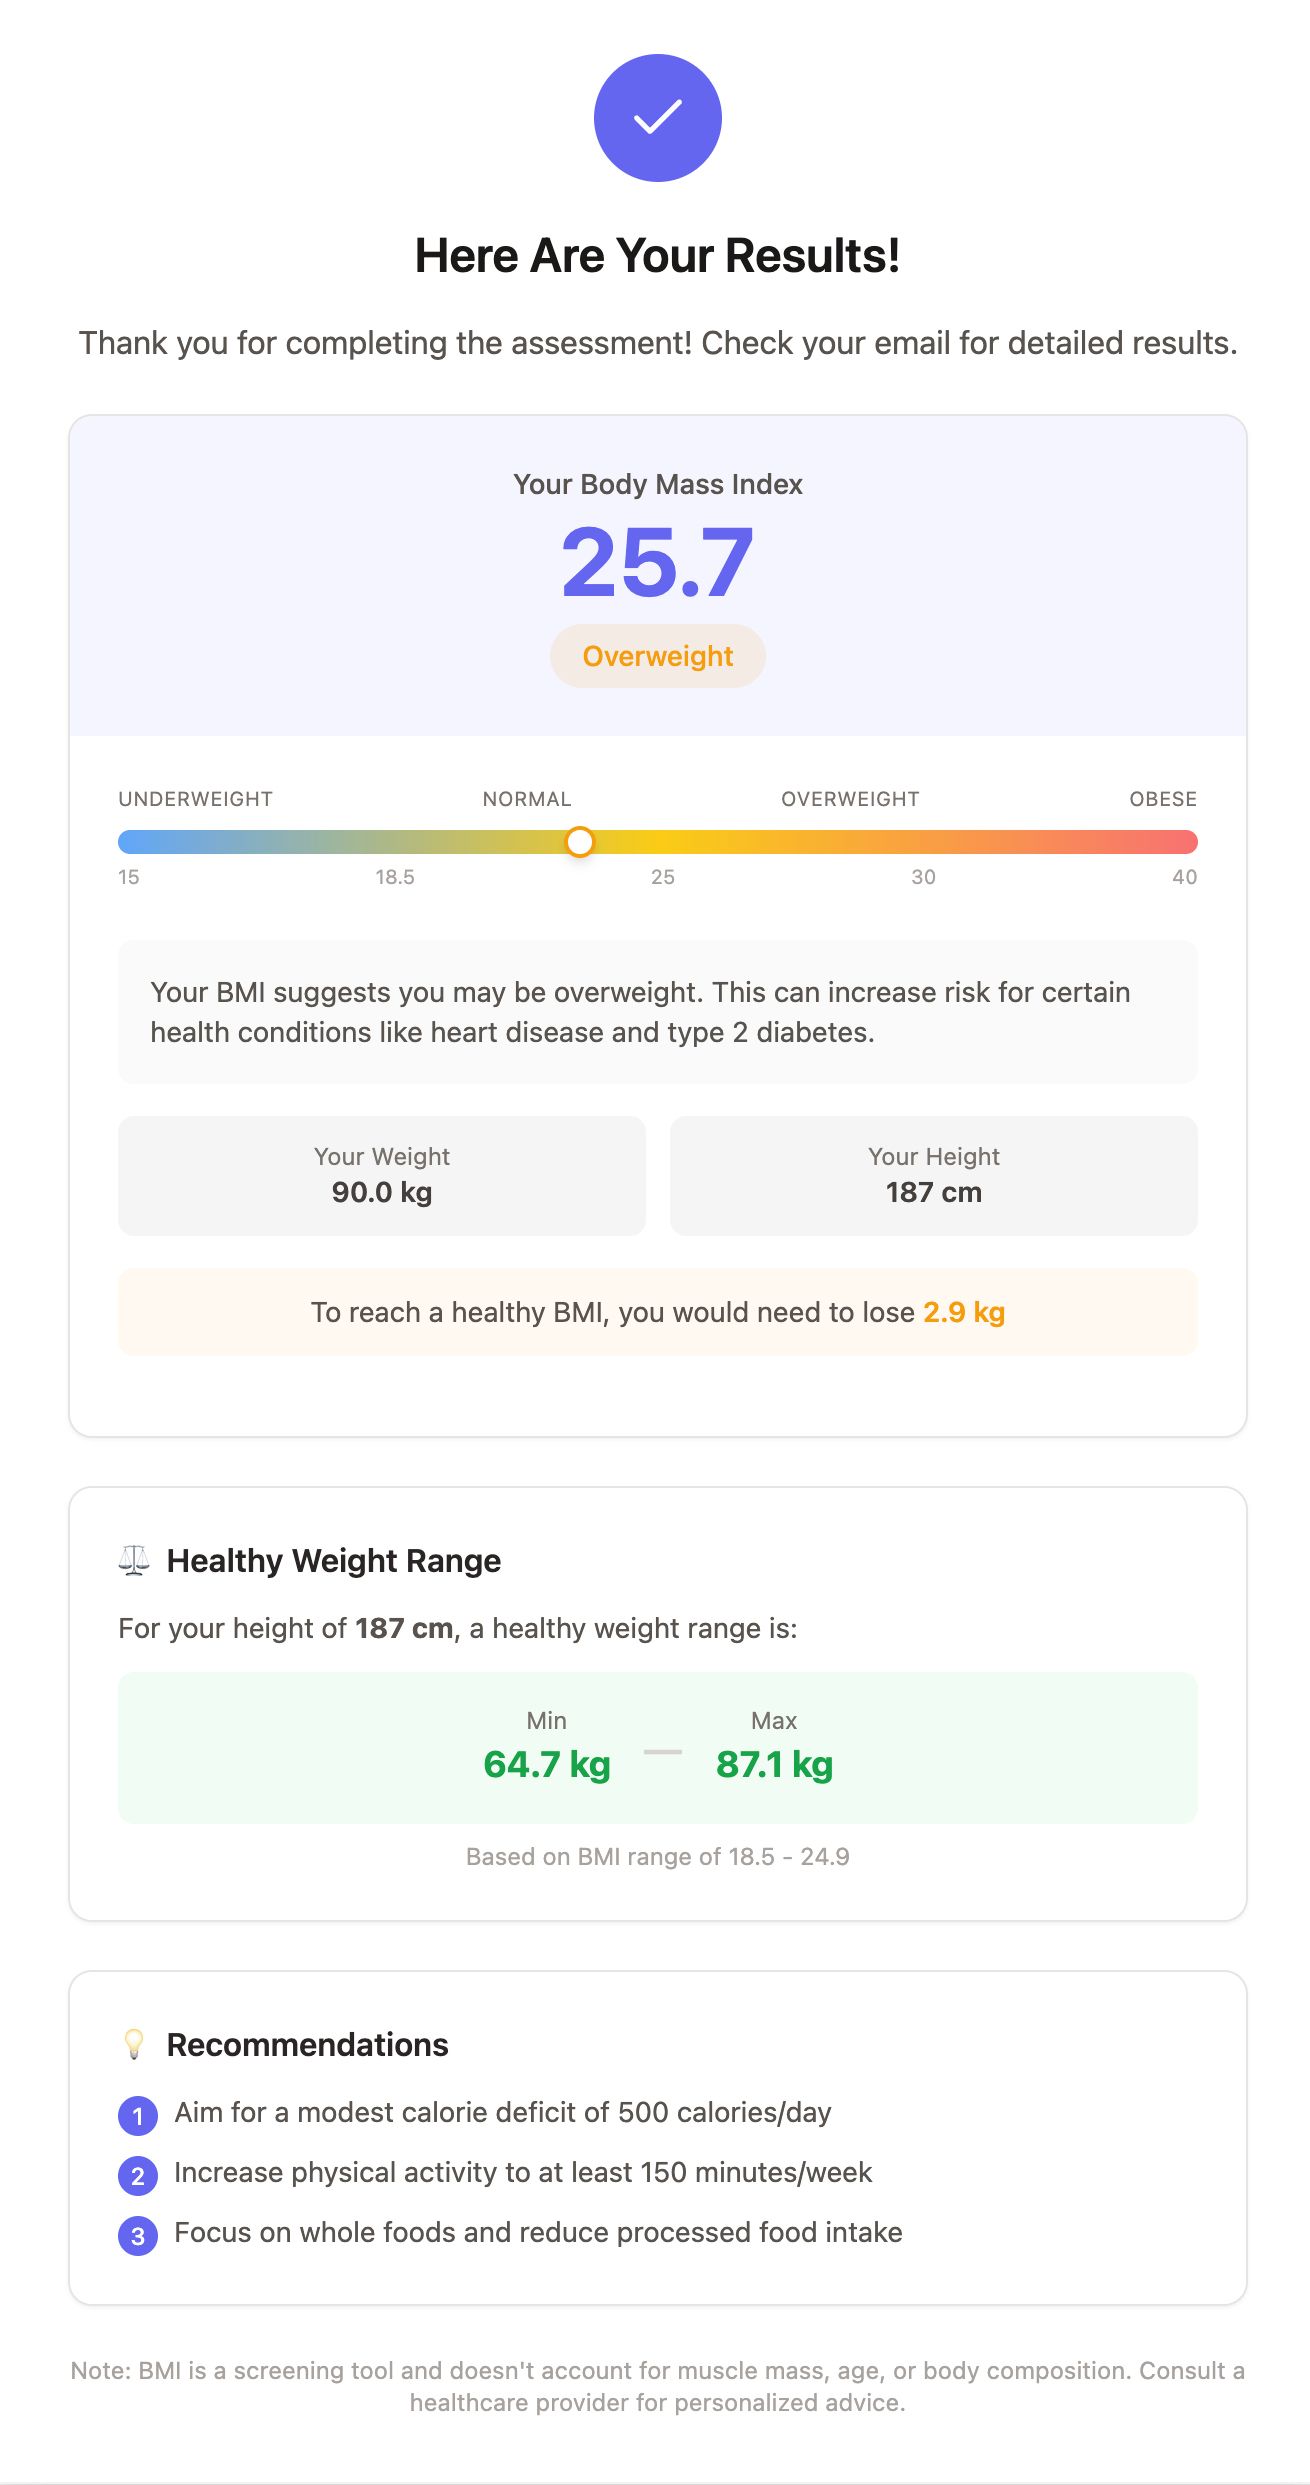Viewport: 1310px width, 2485px height.
Task: Click the scales icon beside Healthy Weight Range
Action: pos(134,1560)
